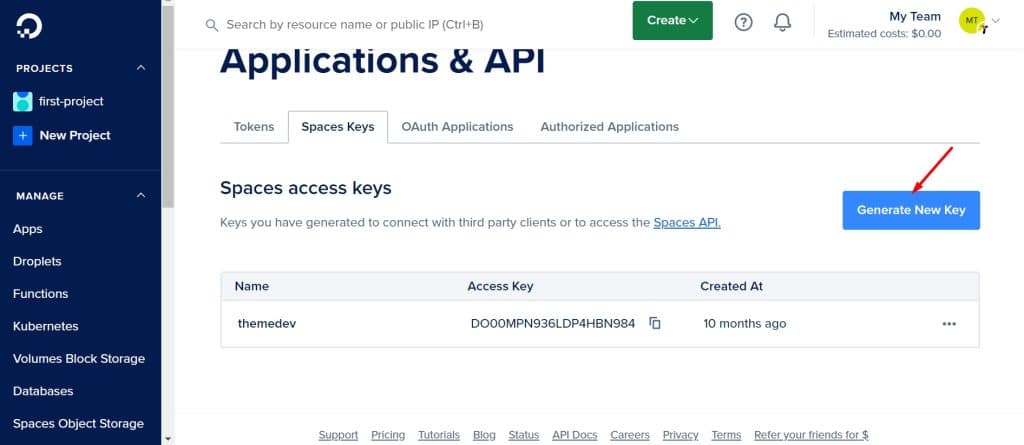Click the Access Key column header

500,286
